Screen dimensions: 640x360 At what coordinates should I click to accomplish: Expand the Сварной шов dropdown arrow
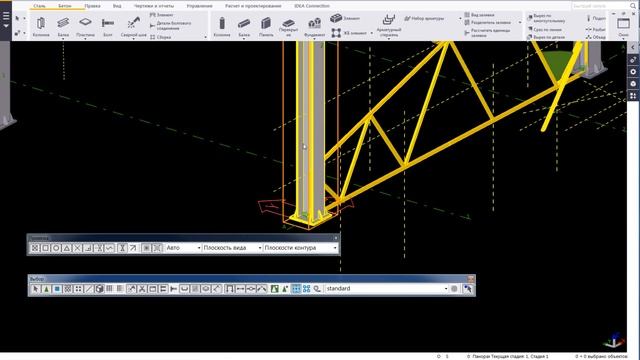click(x=133, y=39)
